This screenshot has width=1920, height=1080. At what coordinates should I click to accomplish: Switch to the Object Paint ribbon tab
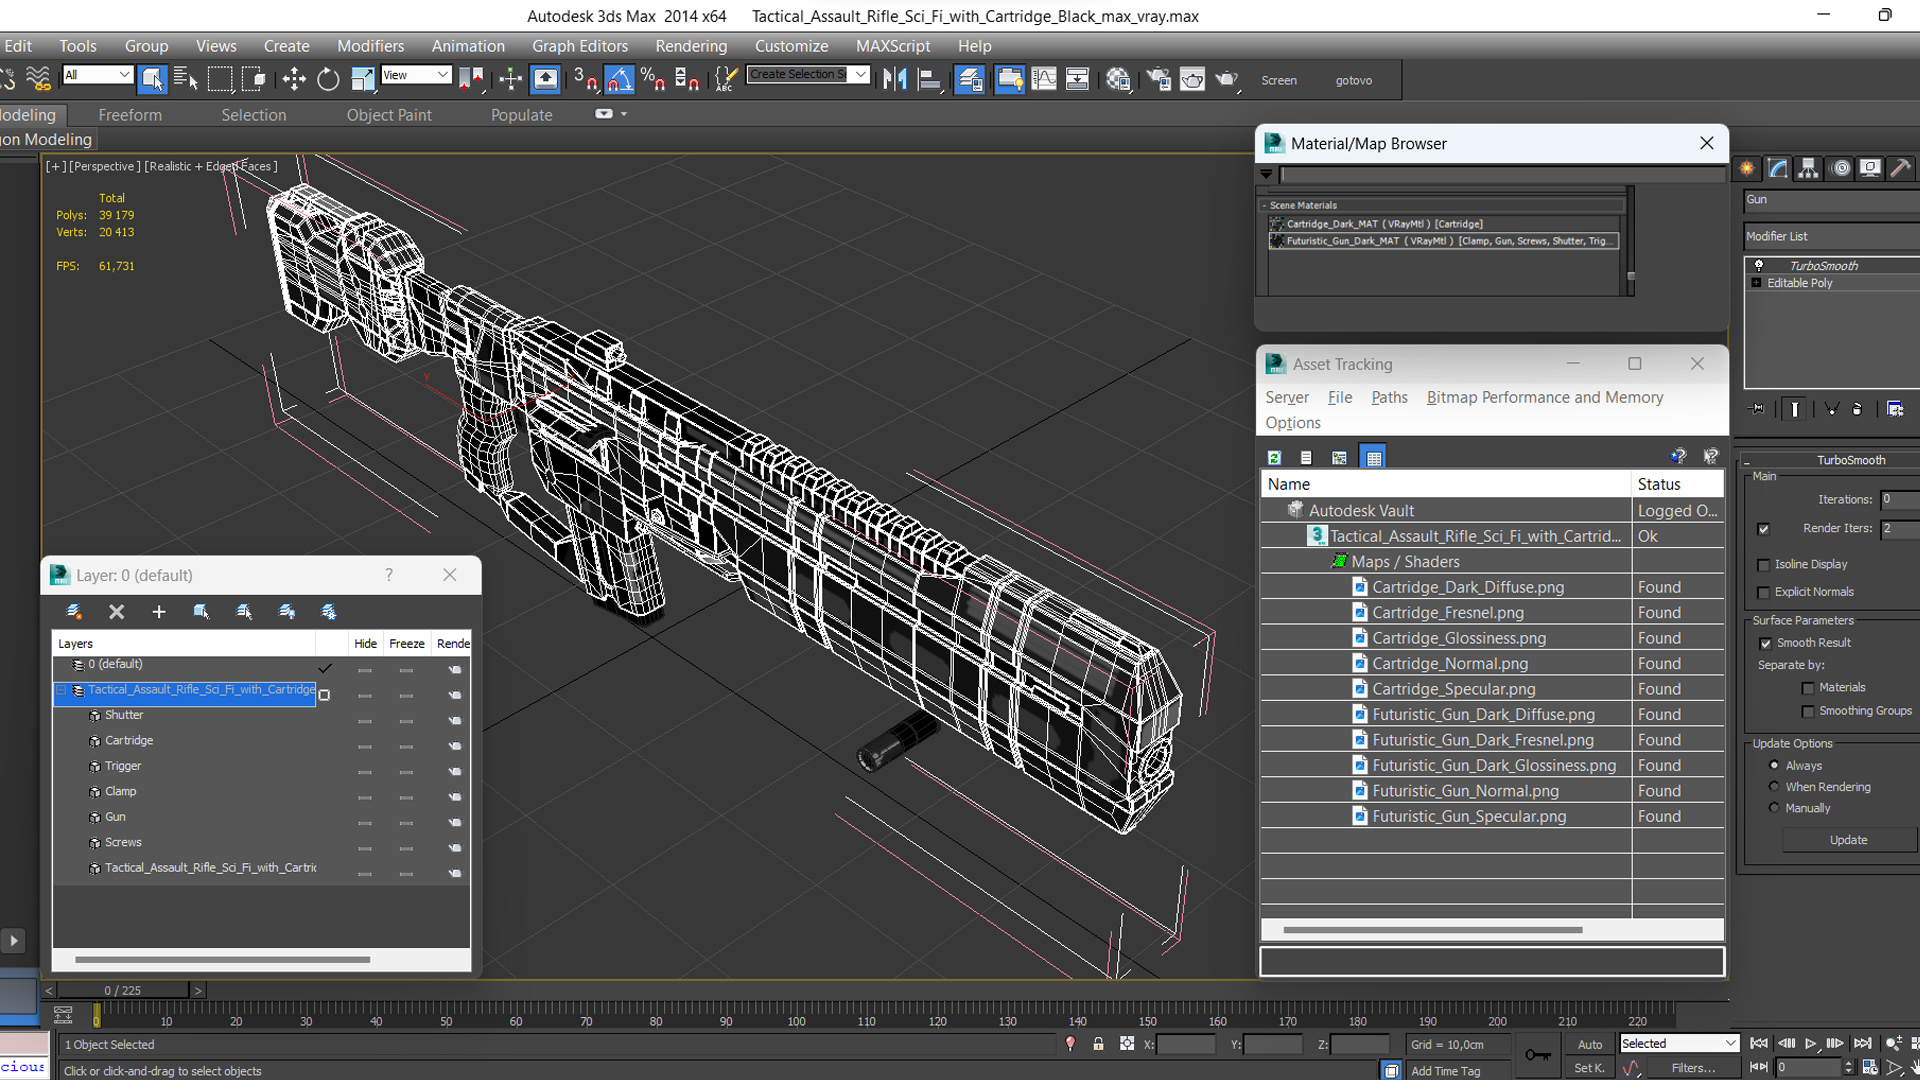coord(389,115)
